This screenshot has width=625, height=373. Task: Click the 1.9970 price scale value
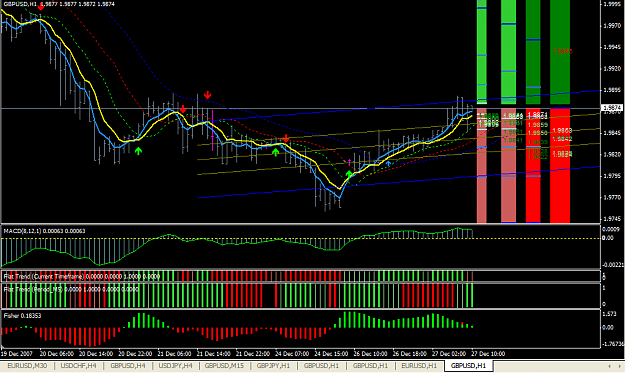pyautogui.click(x=612, y=26)
